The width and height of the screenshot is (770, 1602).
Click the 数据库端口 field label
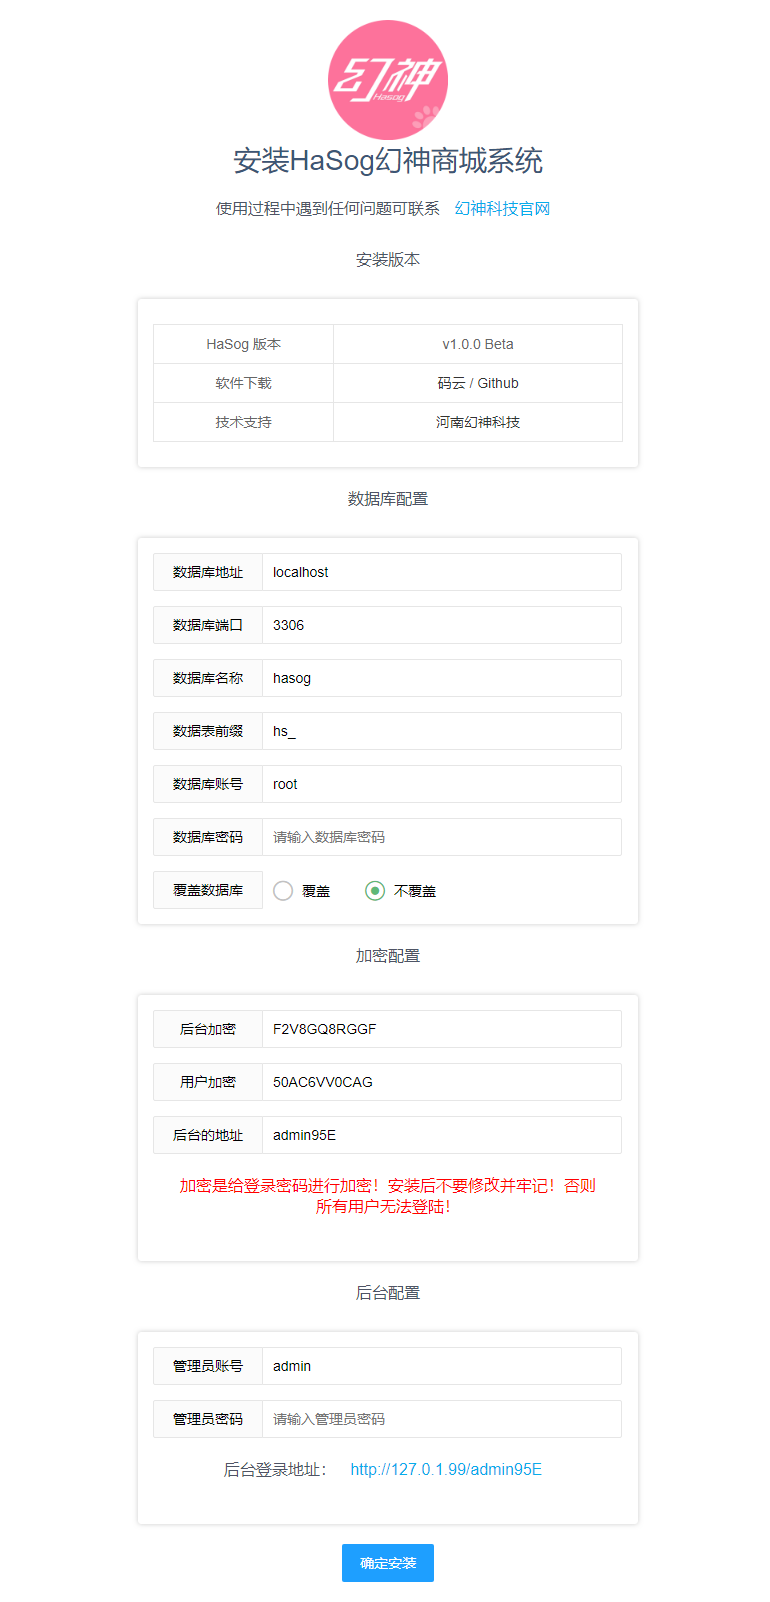208,625
